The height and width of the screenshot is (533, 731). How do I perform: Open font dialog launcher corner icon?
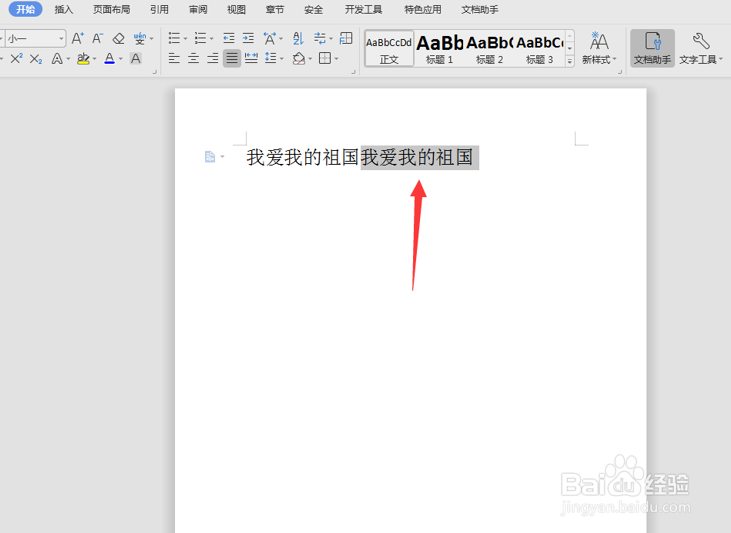(155, 72)
